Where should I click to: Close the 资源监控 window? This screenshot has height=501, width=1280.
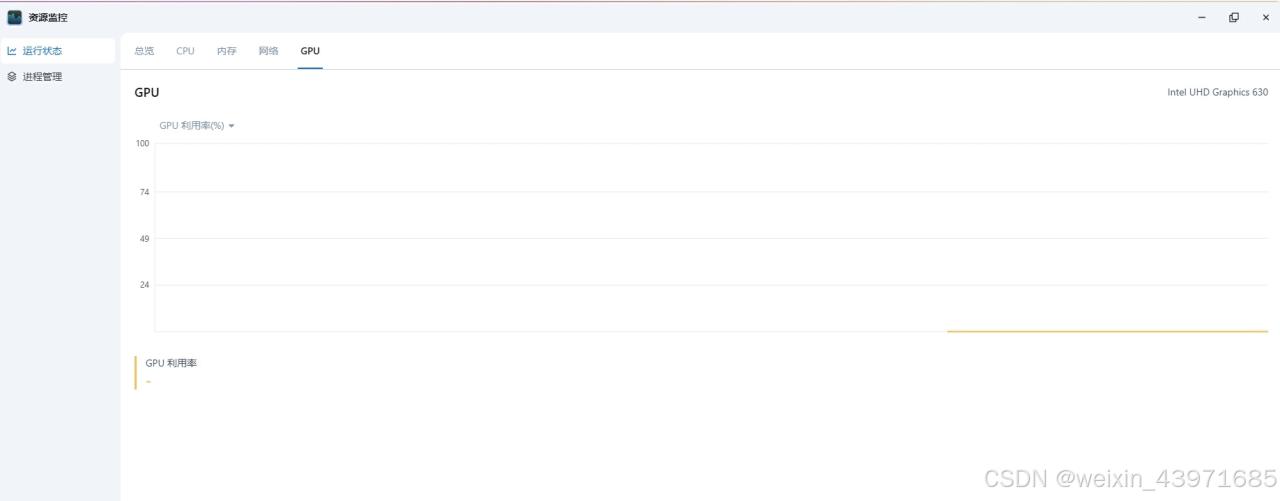(x=1266, y=17)
